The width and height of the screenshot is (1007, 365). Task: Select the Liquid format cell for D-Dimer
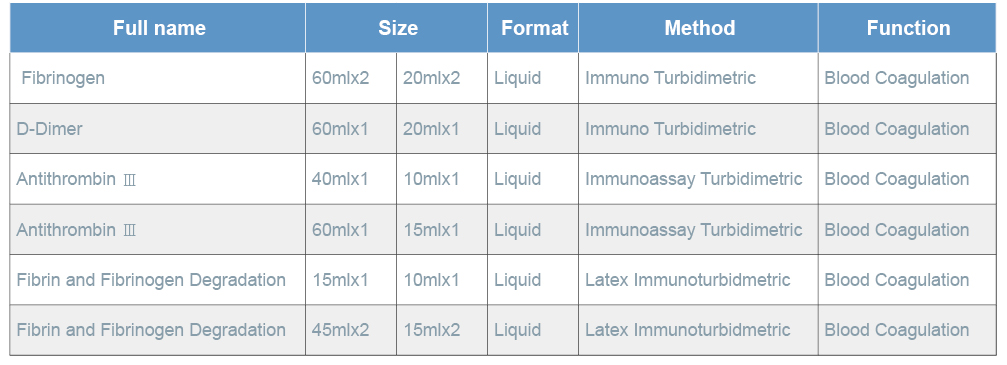coord(518,129)
